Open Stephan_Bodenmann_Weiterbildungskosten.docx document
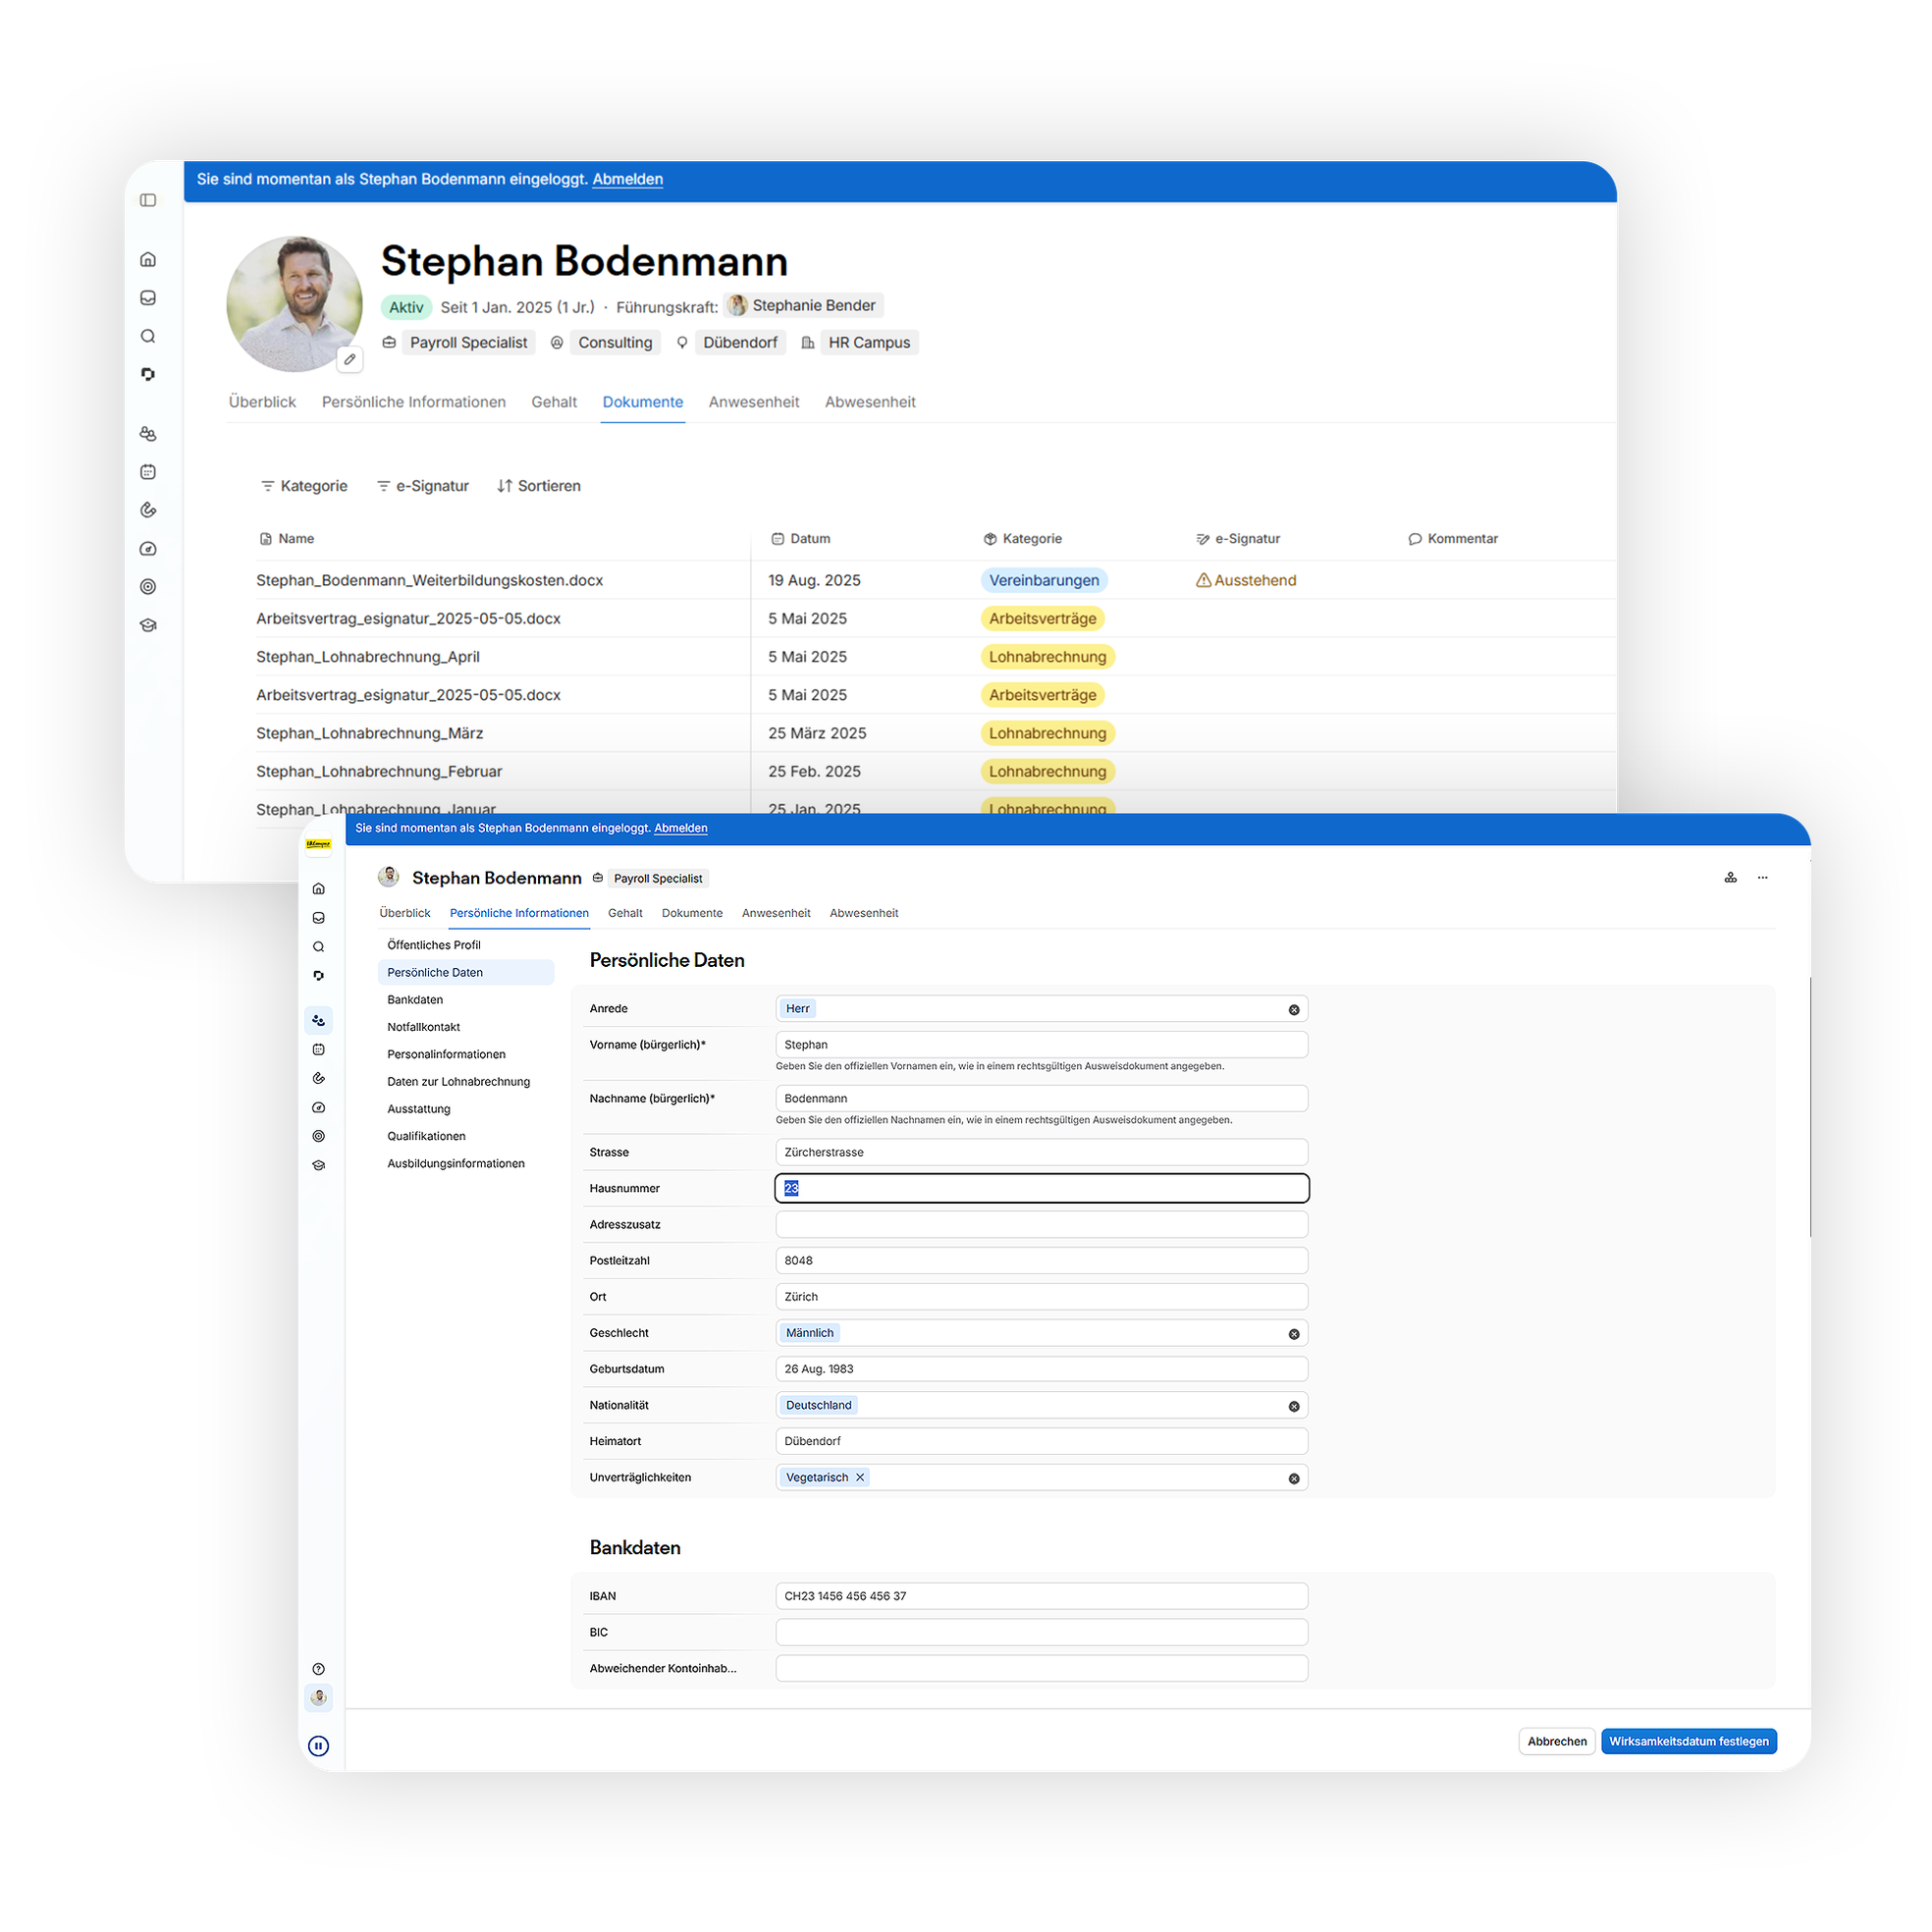 pos(429,580)
